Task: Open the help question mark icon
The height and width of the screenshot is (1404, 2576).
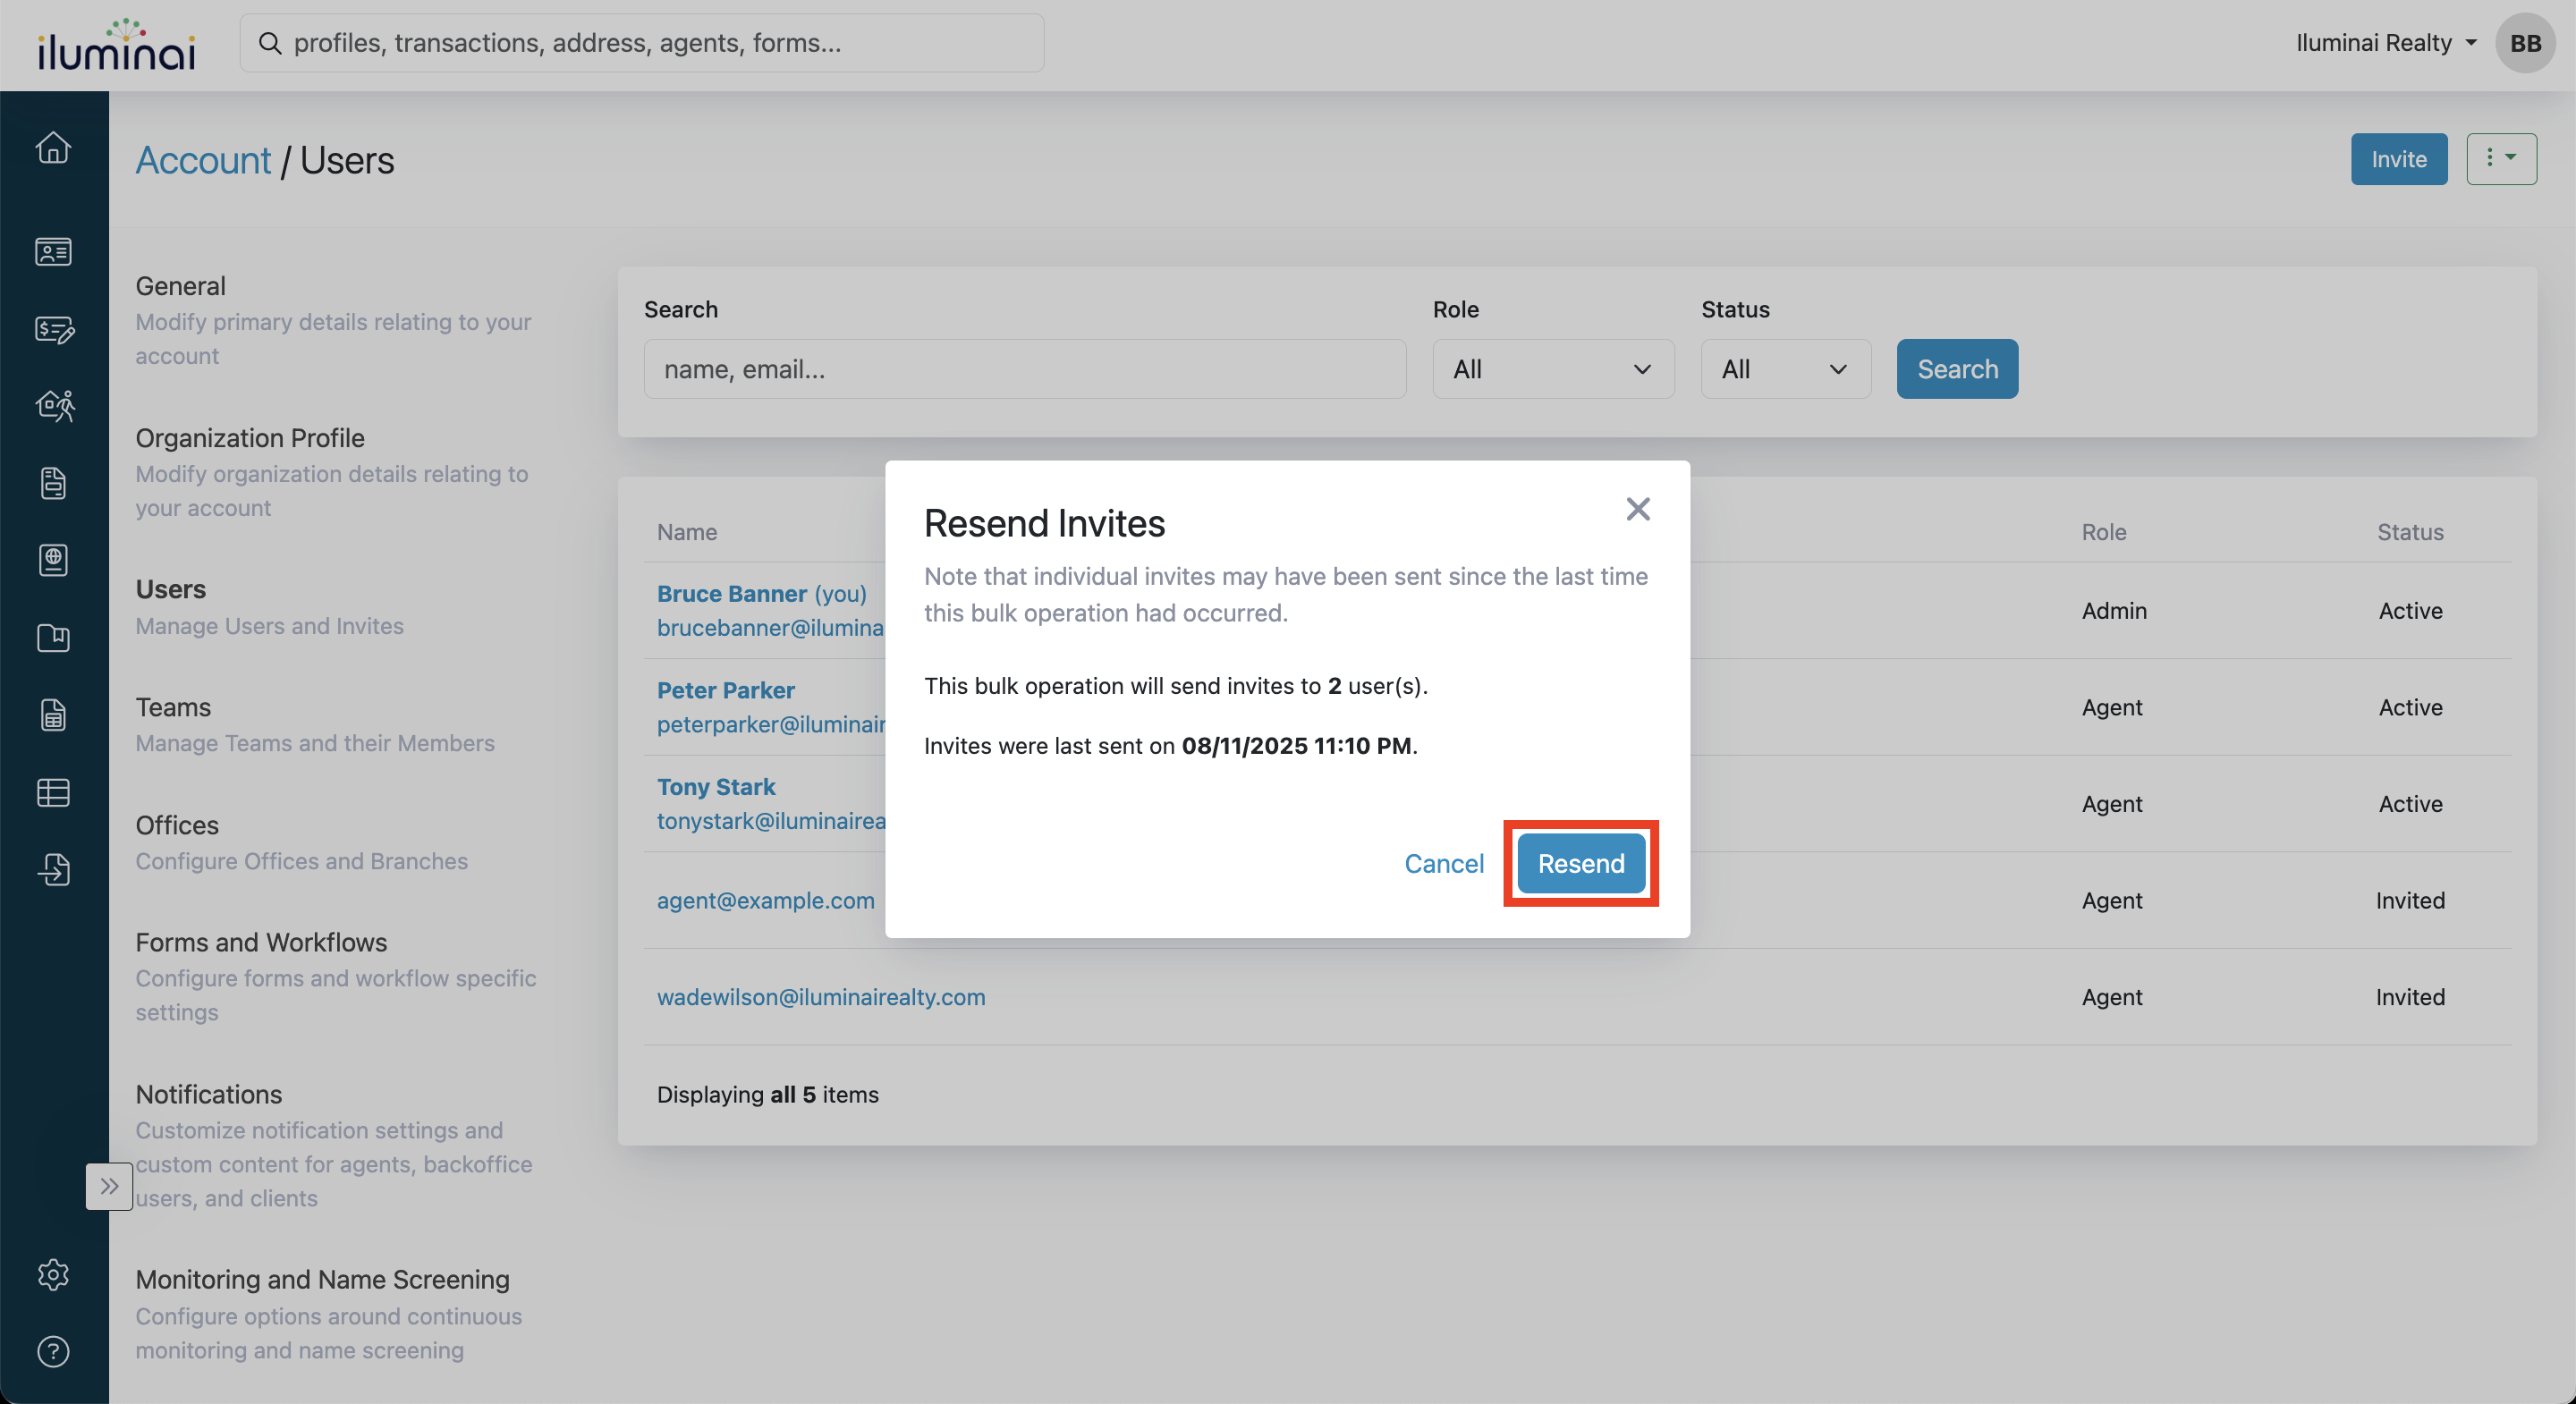Action: coord(53,1351)
